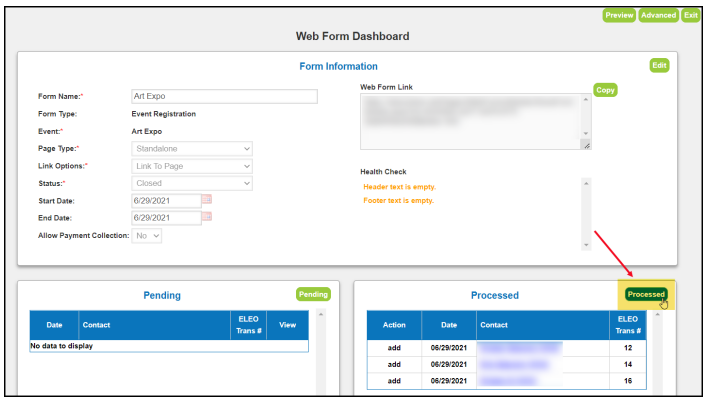The width and height of the screenshot is (711, 398).
Task: Click Pending table Contact column header
Action: pyautogui.click(x=155, y=325)
